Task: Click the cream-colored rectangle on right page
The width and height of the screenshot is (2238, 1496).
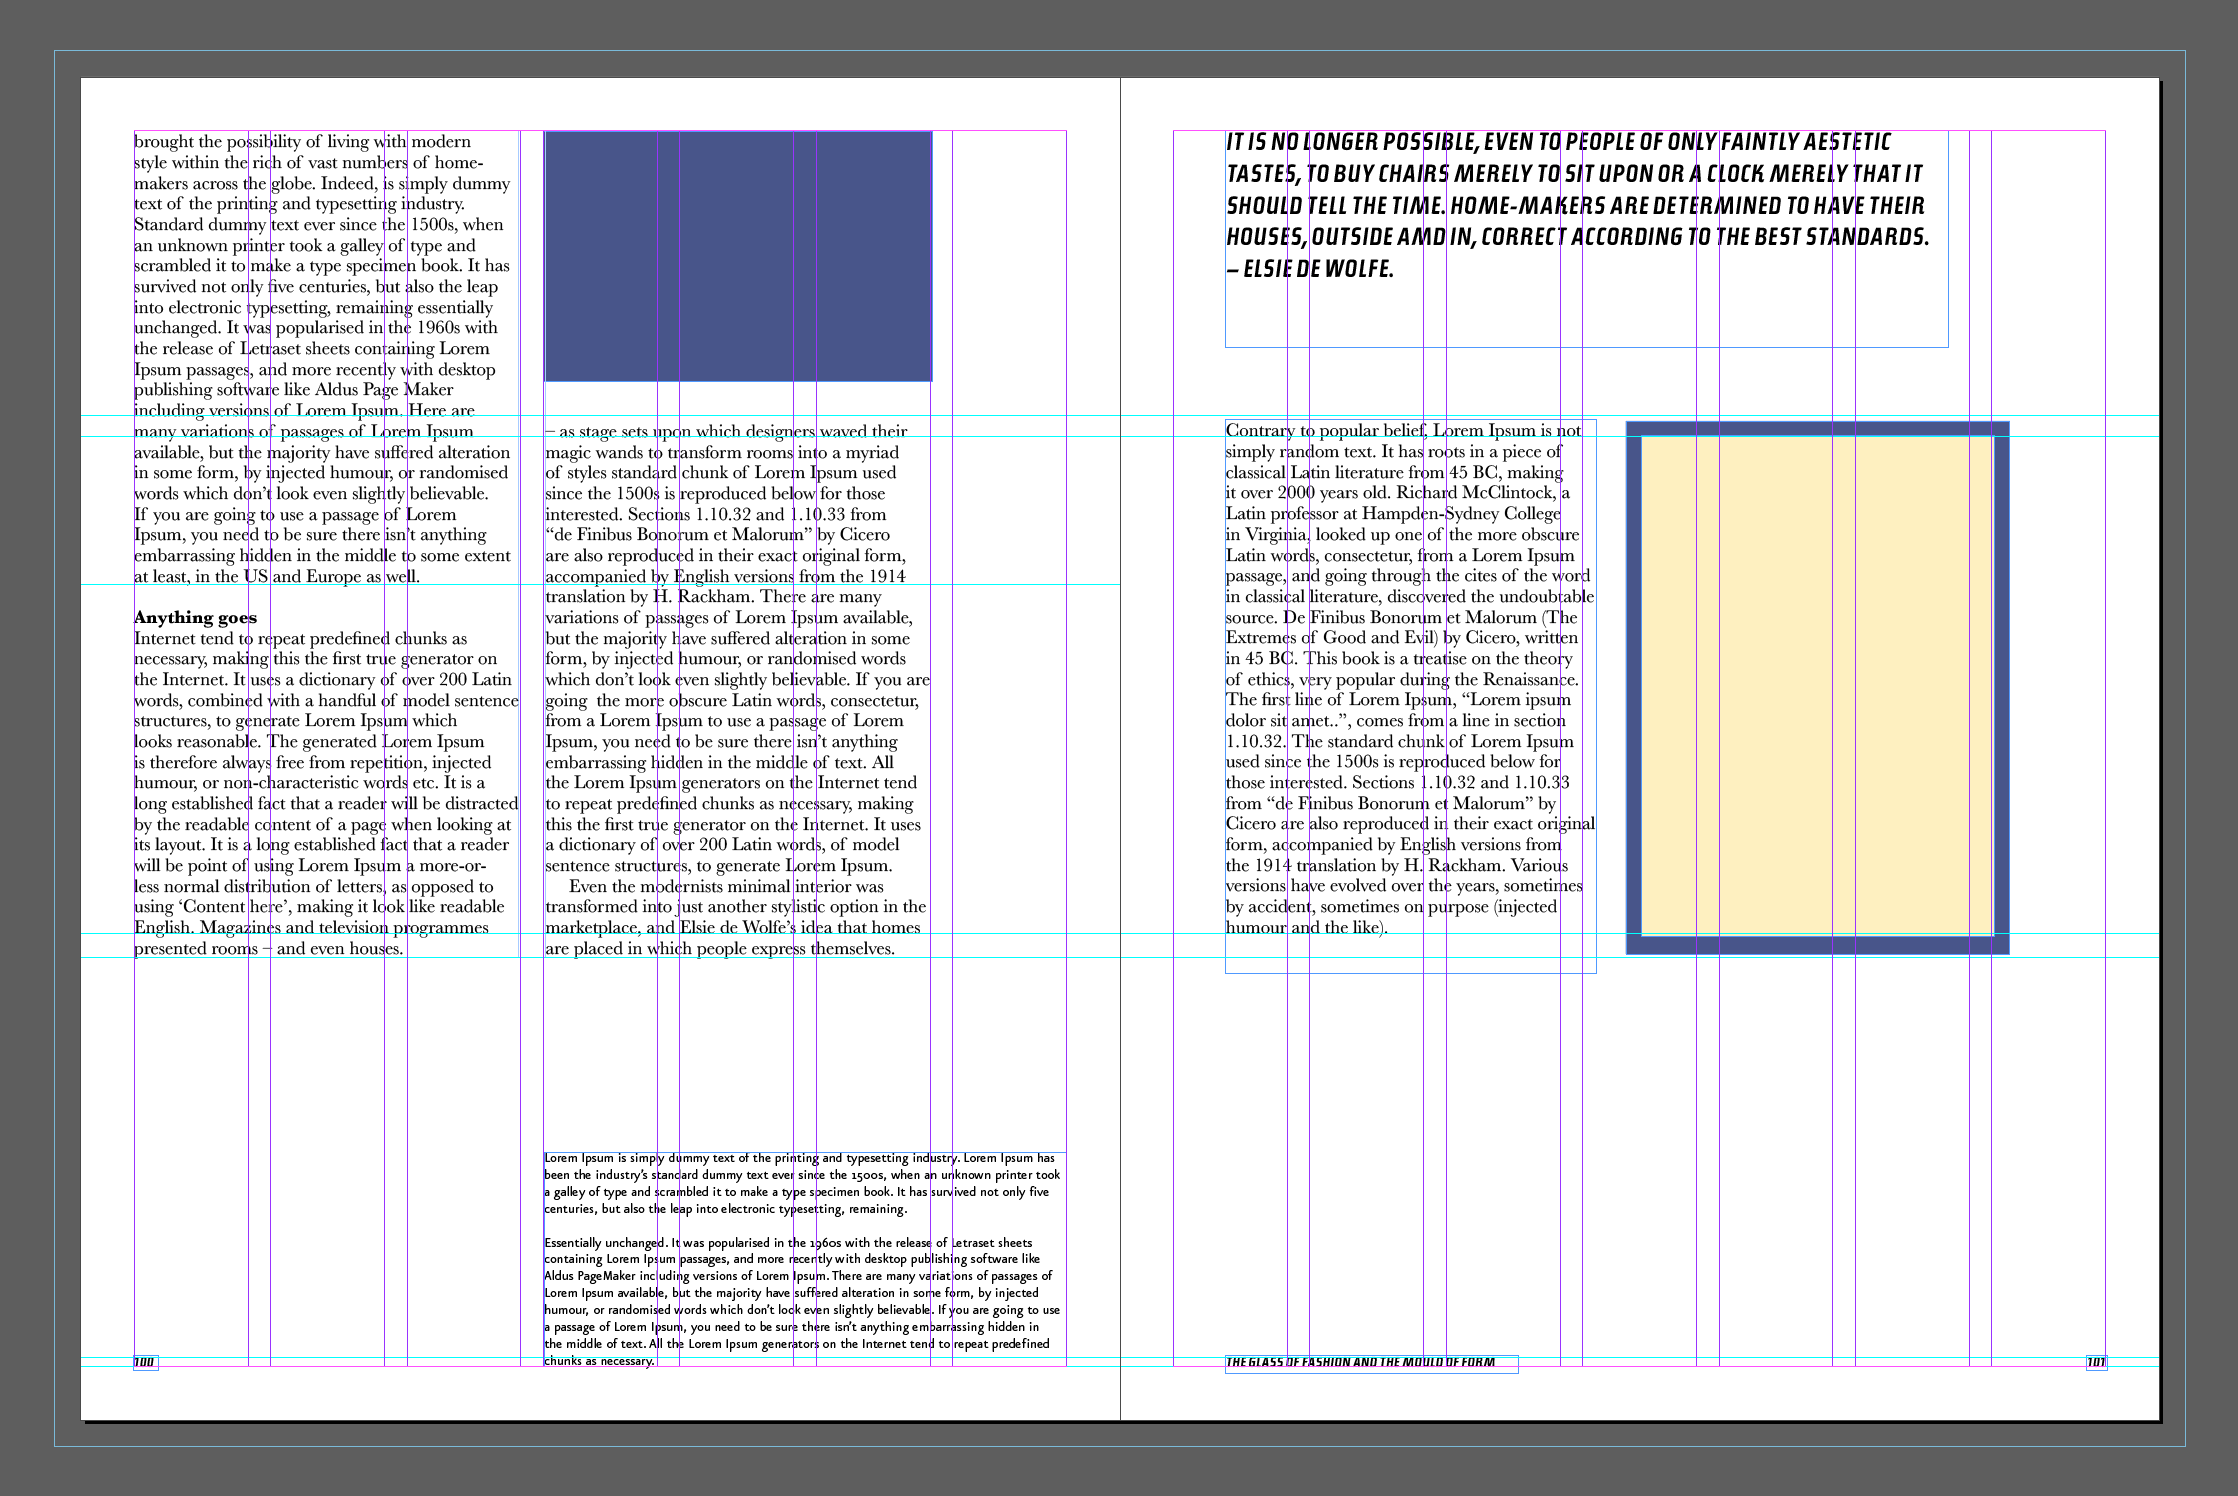Action: pyautogui.click(x=1817, y=686)
